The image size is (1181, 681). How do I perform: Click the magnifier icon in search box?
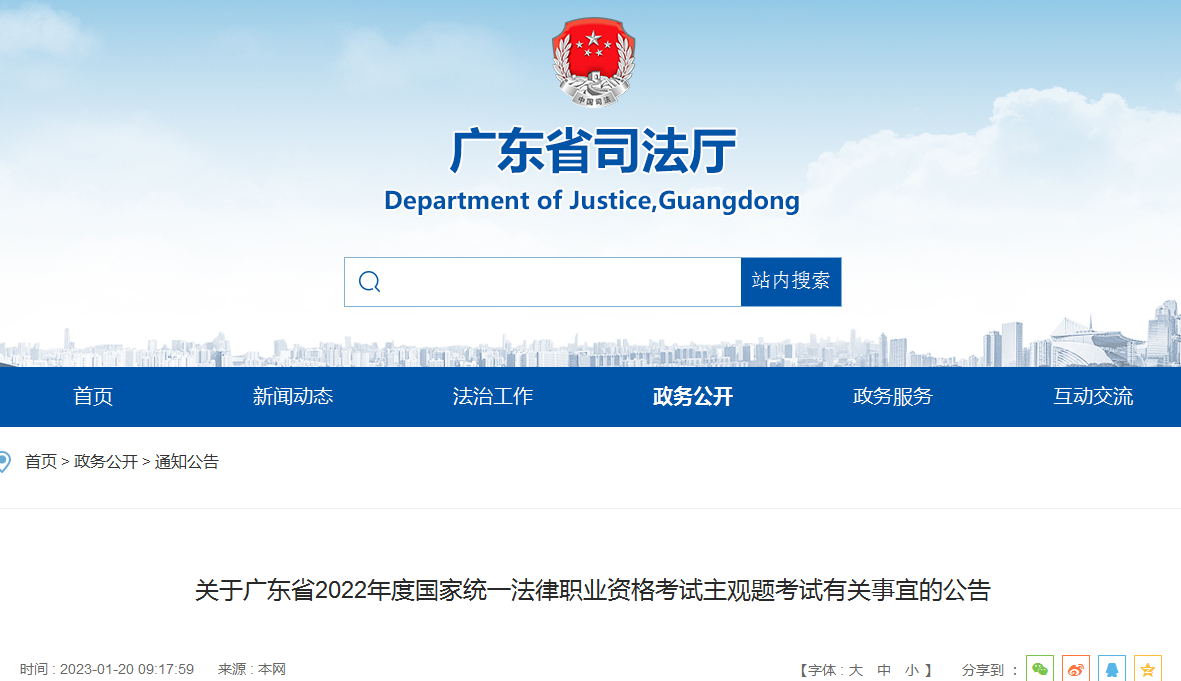pyautogui.click(x=369, y=282)
